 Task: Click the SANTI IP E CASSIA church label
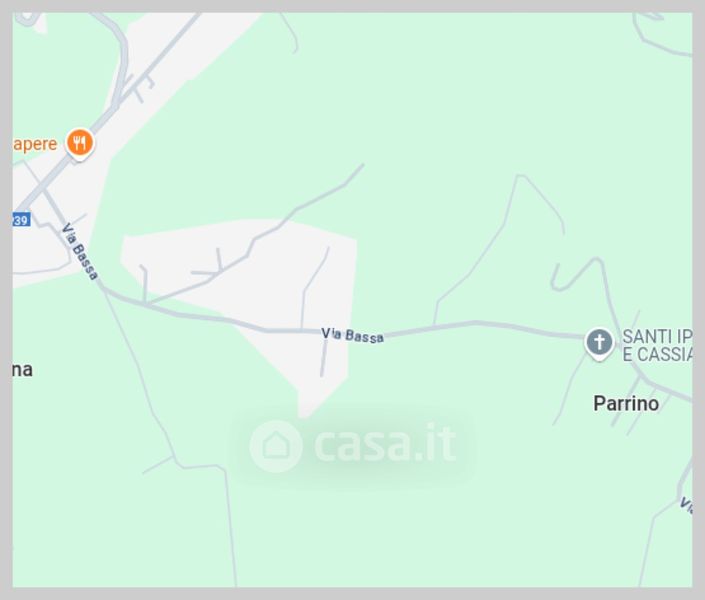pyautogui.click(x=657, y=345)
